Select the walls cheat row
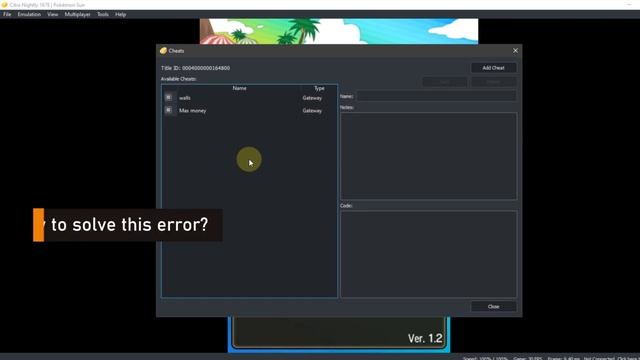The width and height of the screenshot is (640, 360). 249,98
